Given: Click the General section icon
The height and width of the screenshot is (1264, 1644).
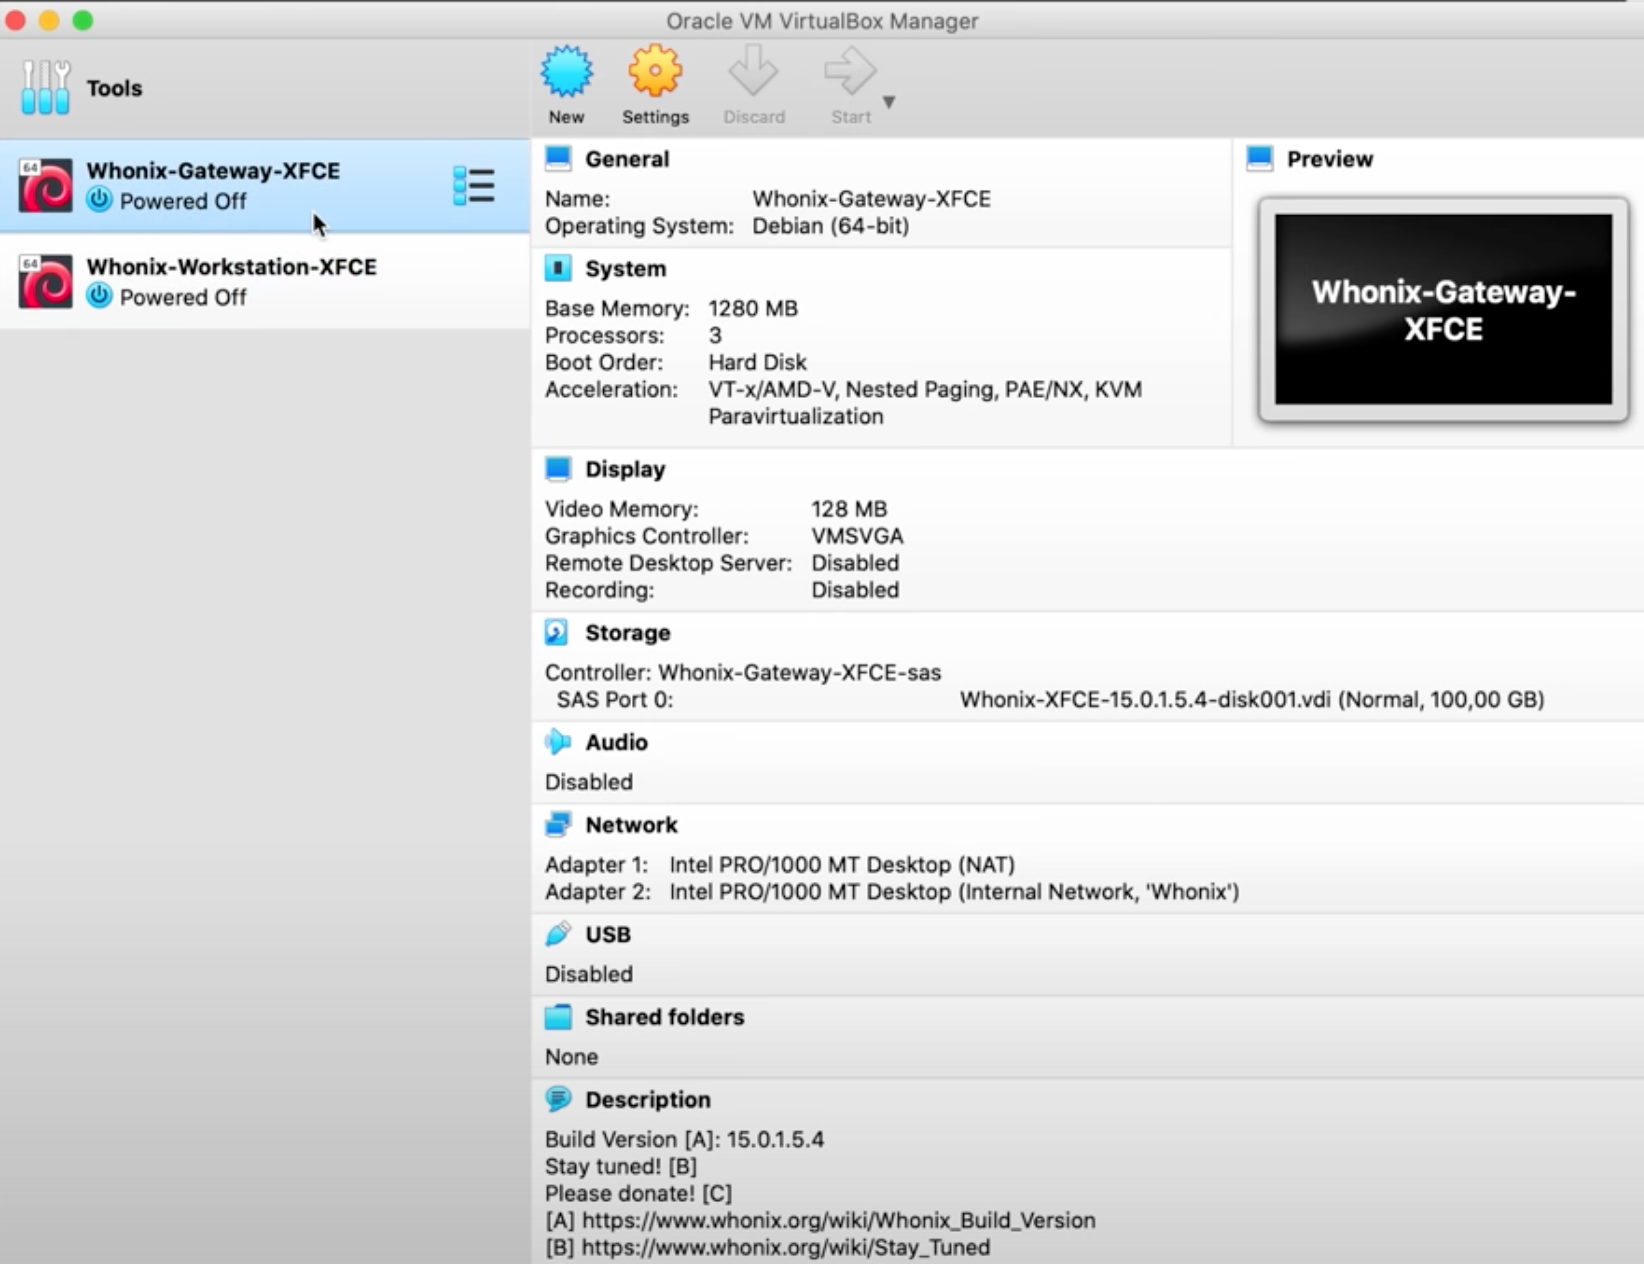Looking at the screenshot, I should coord(558,158).
